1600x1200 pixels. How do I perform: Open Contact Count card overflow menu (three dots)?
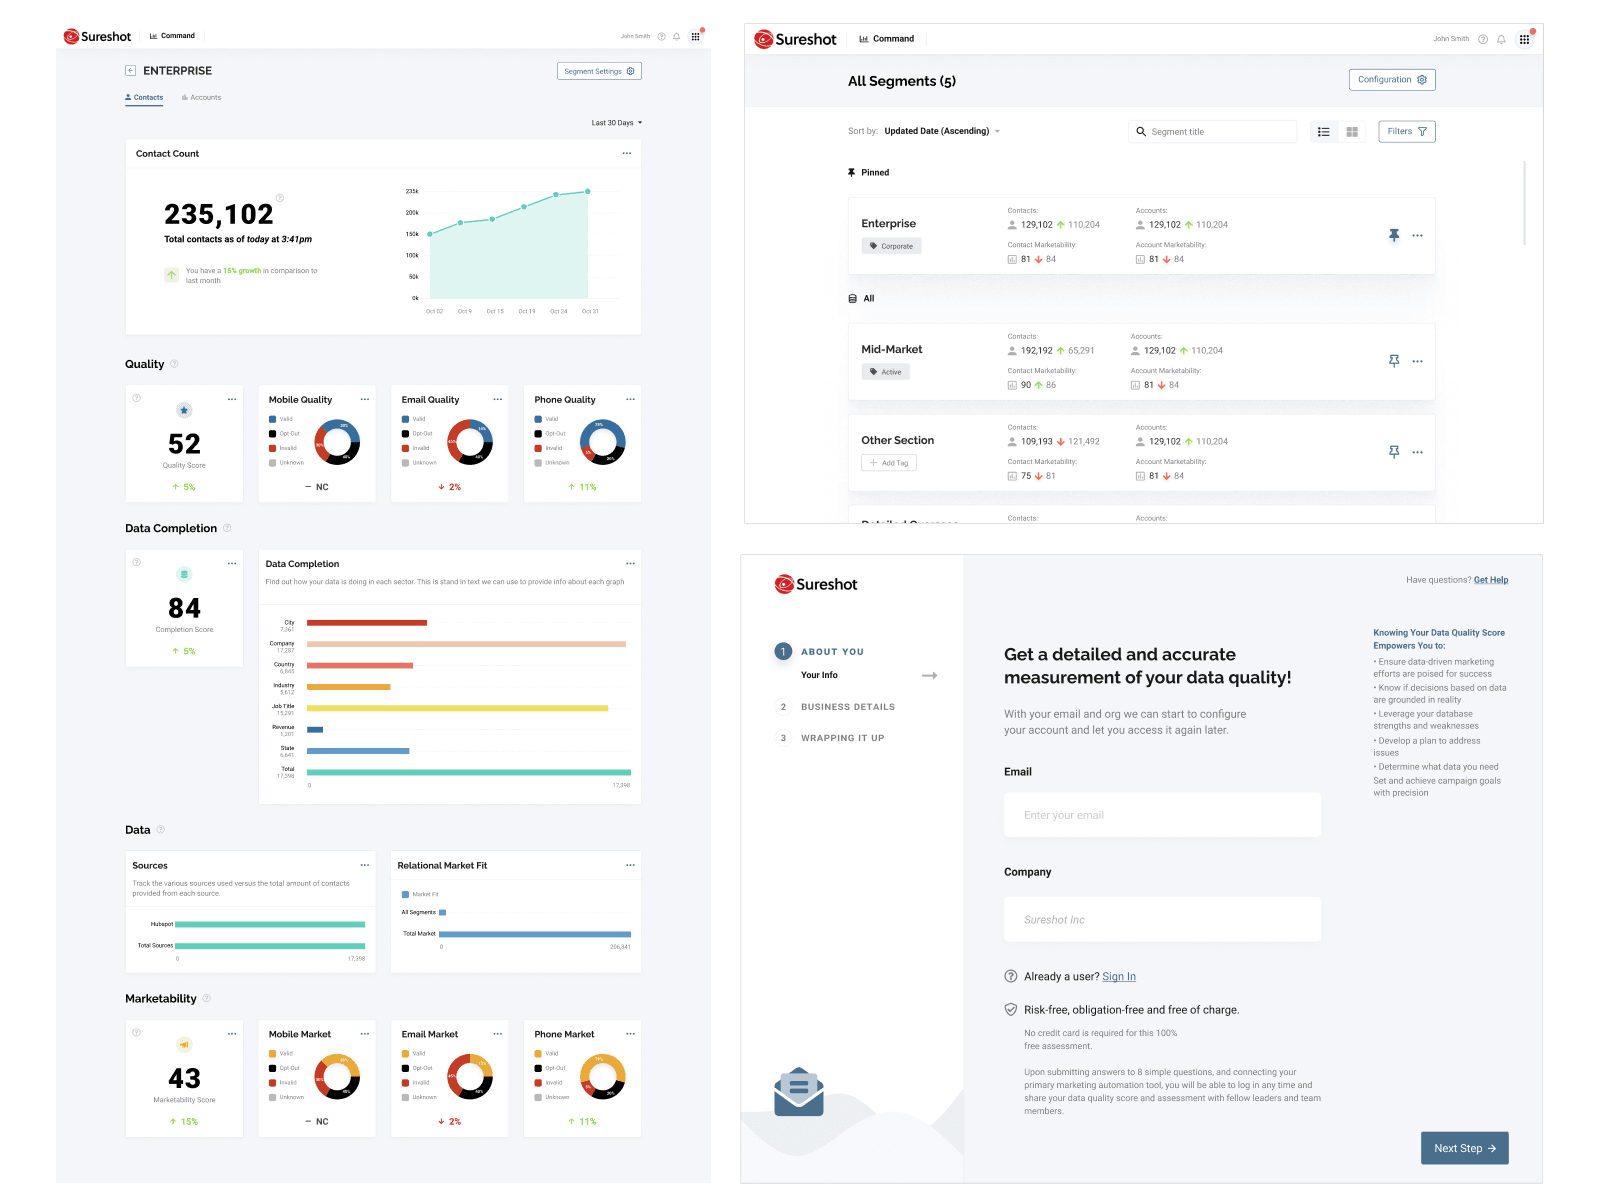[x=628, y=153]
